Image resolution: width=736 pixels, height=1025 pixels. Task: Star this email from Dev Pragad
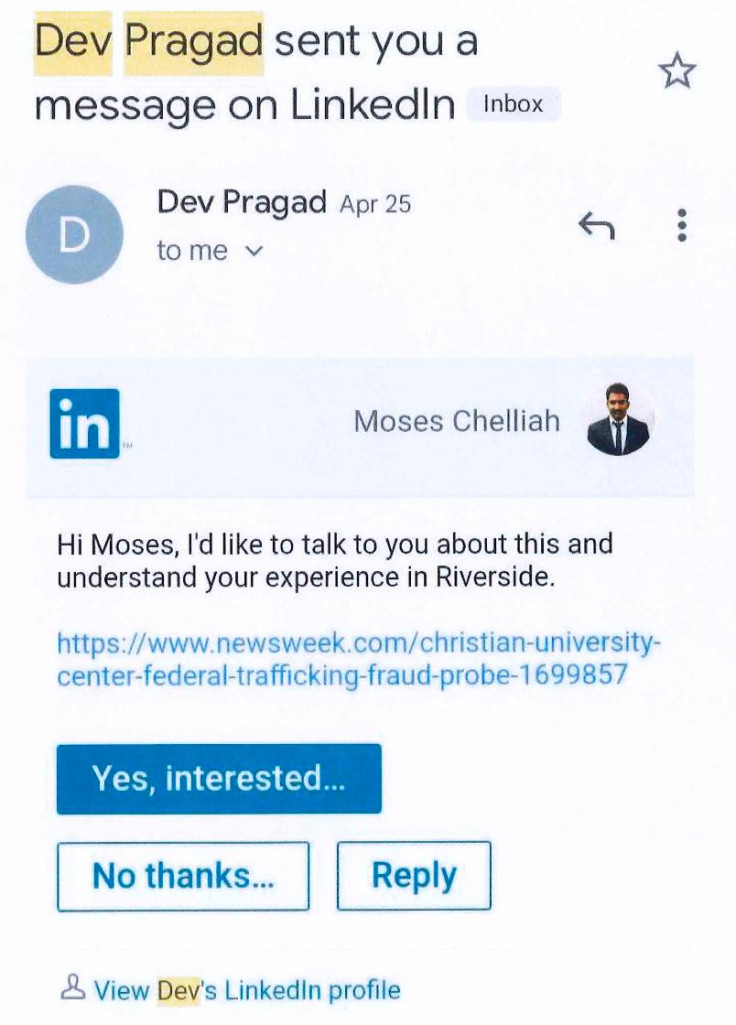675,71
